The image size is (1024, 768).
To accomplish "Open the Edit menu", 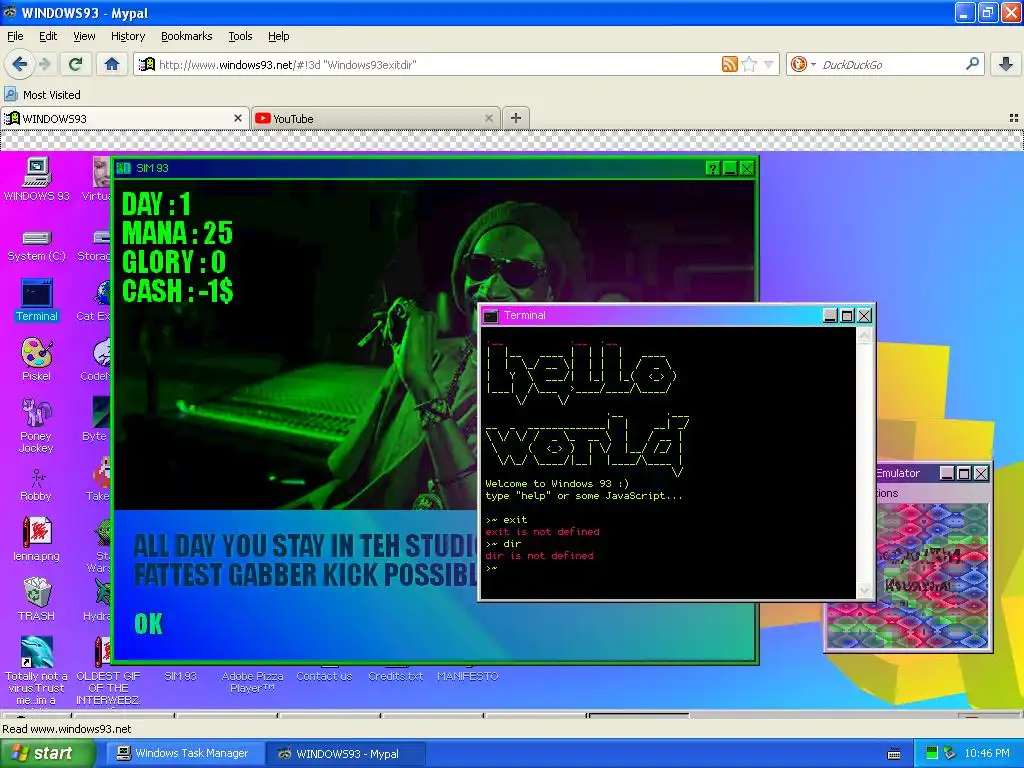I will [x=48, y=36].
